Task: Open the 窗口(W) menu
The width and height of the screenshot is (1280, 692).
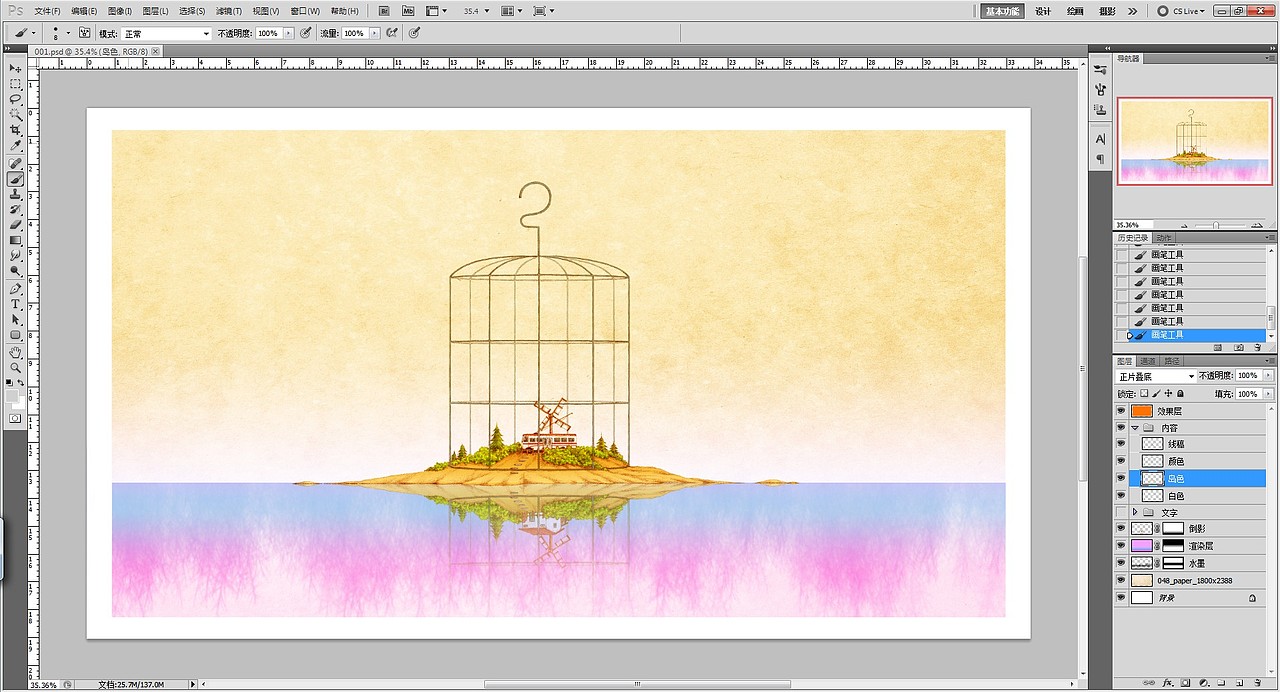Action: pos(305,11)
